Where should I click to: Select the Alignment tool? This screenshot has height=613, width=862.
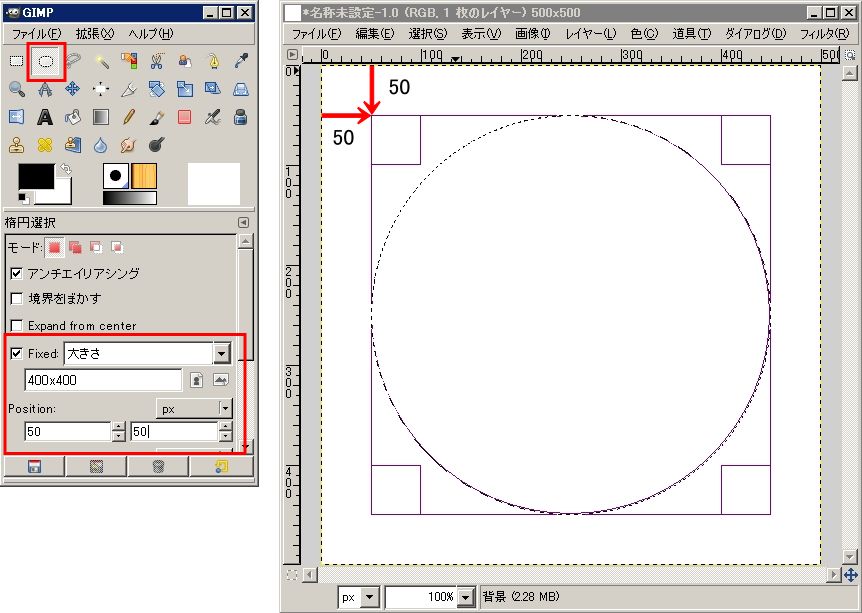[x=101, y=89]
